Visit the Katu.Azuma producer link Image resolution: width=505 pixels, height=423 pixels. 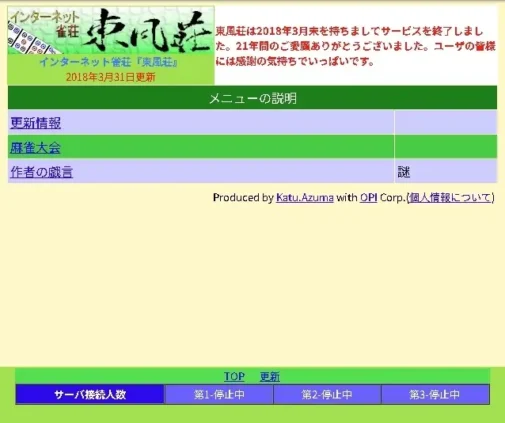(x=305, y=198)
